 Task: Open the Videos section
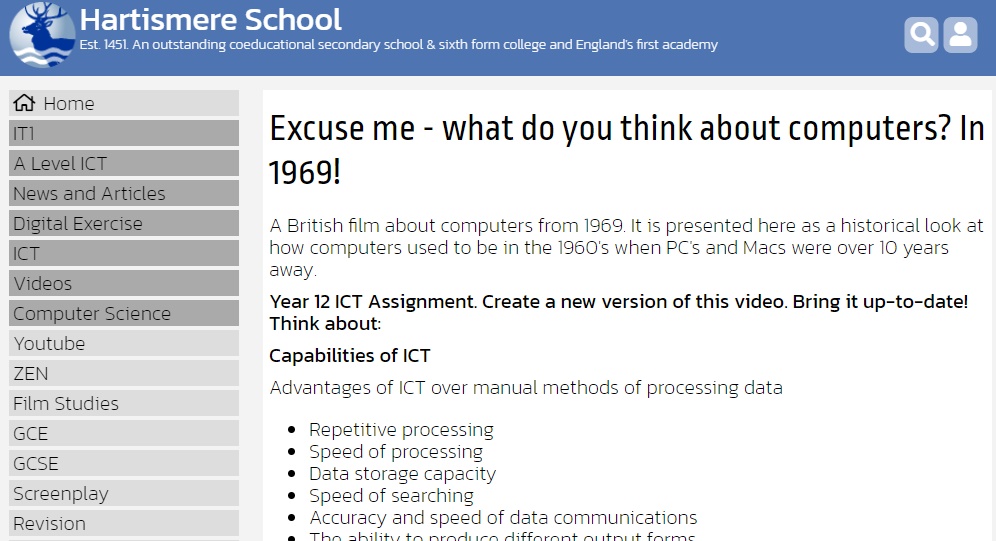[124, 283]
